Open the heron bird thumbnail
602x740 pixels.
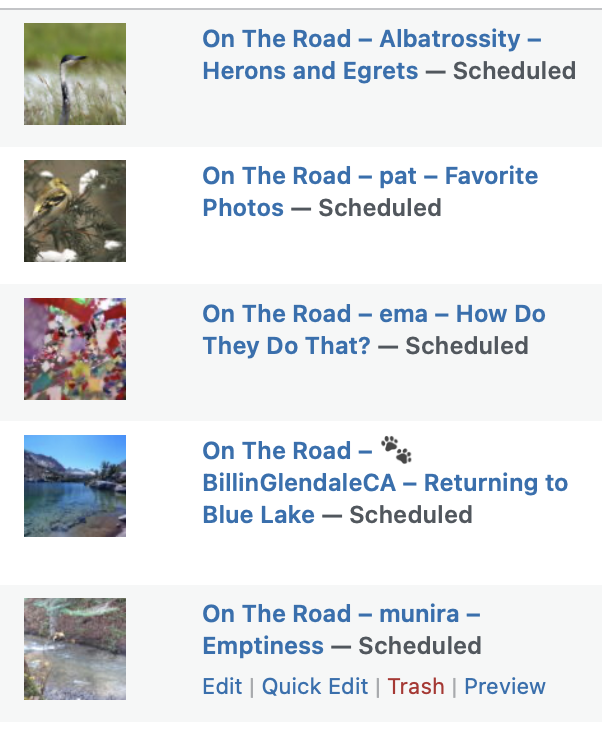point(75,74)
